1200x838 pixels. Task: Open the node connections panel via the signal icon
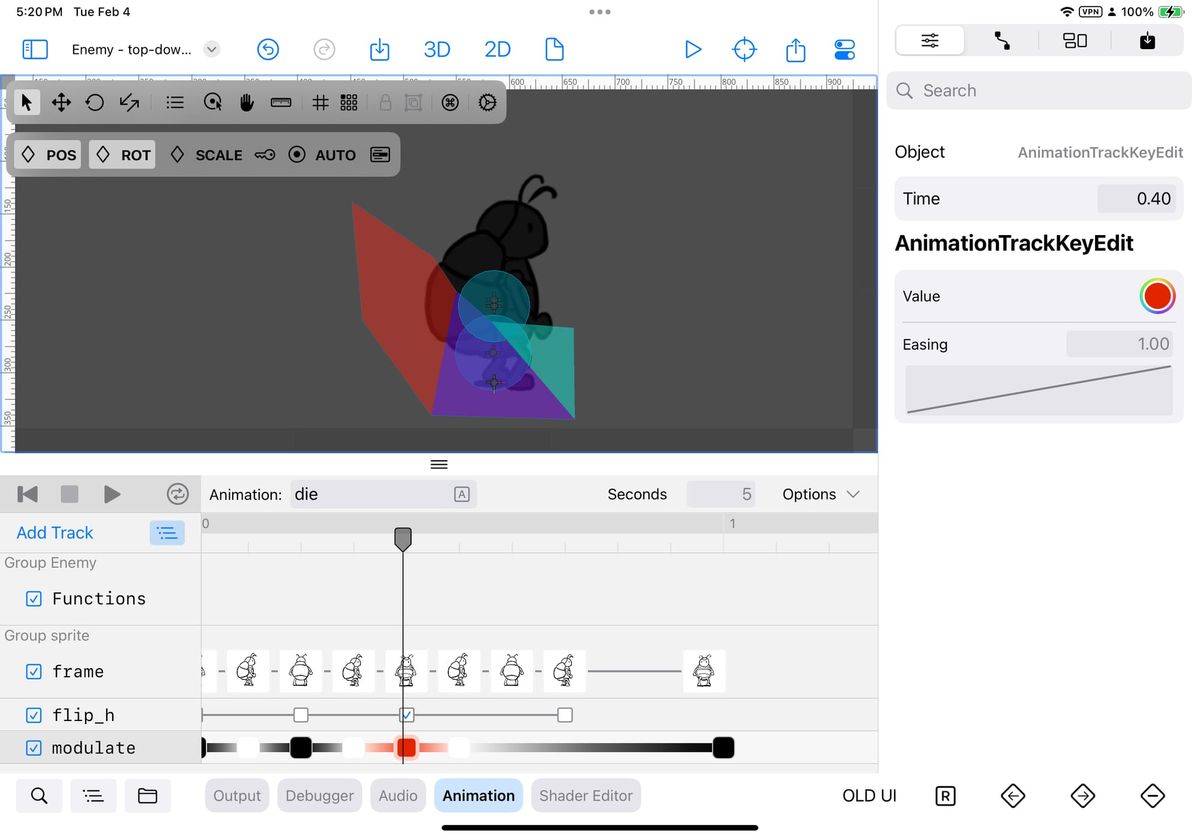coord(1004,41)
